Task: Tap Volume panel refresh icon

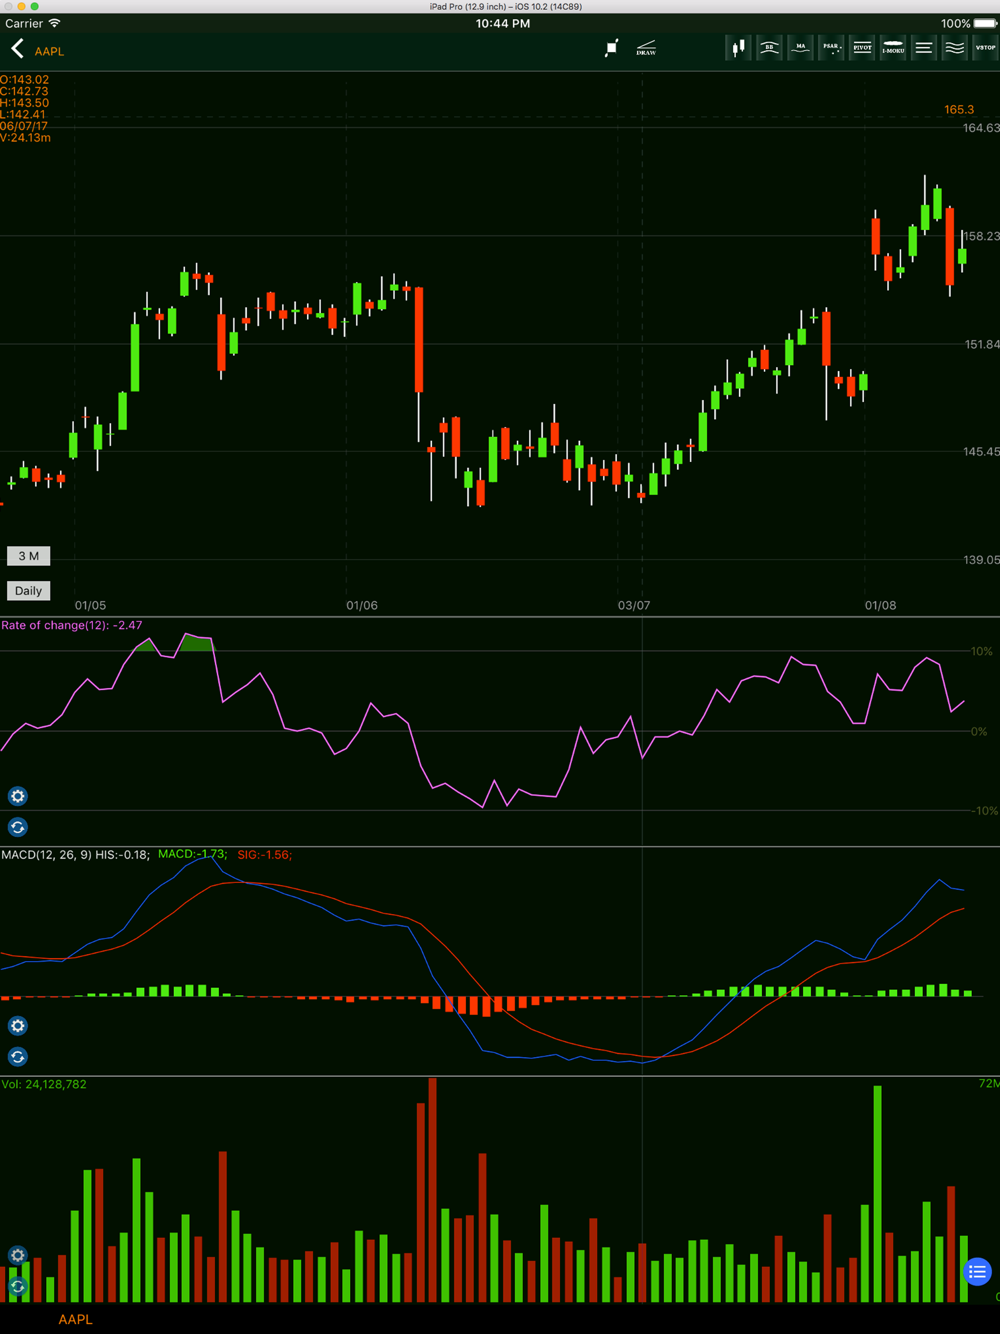Action: point(18,1286)
